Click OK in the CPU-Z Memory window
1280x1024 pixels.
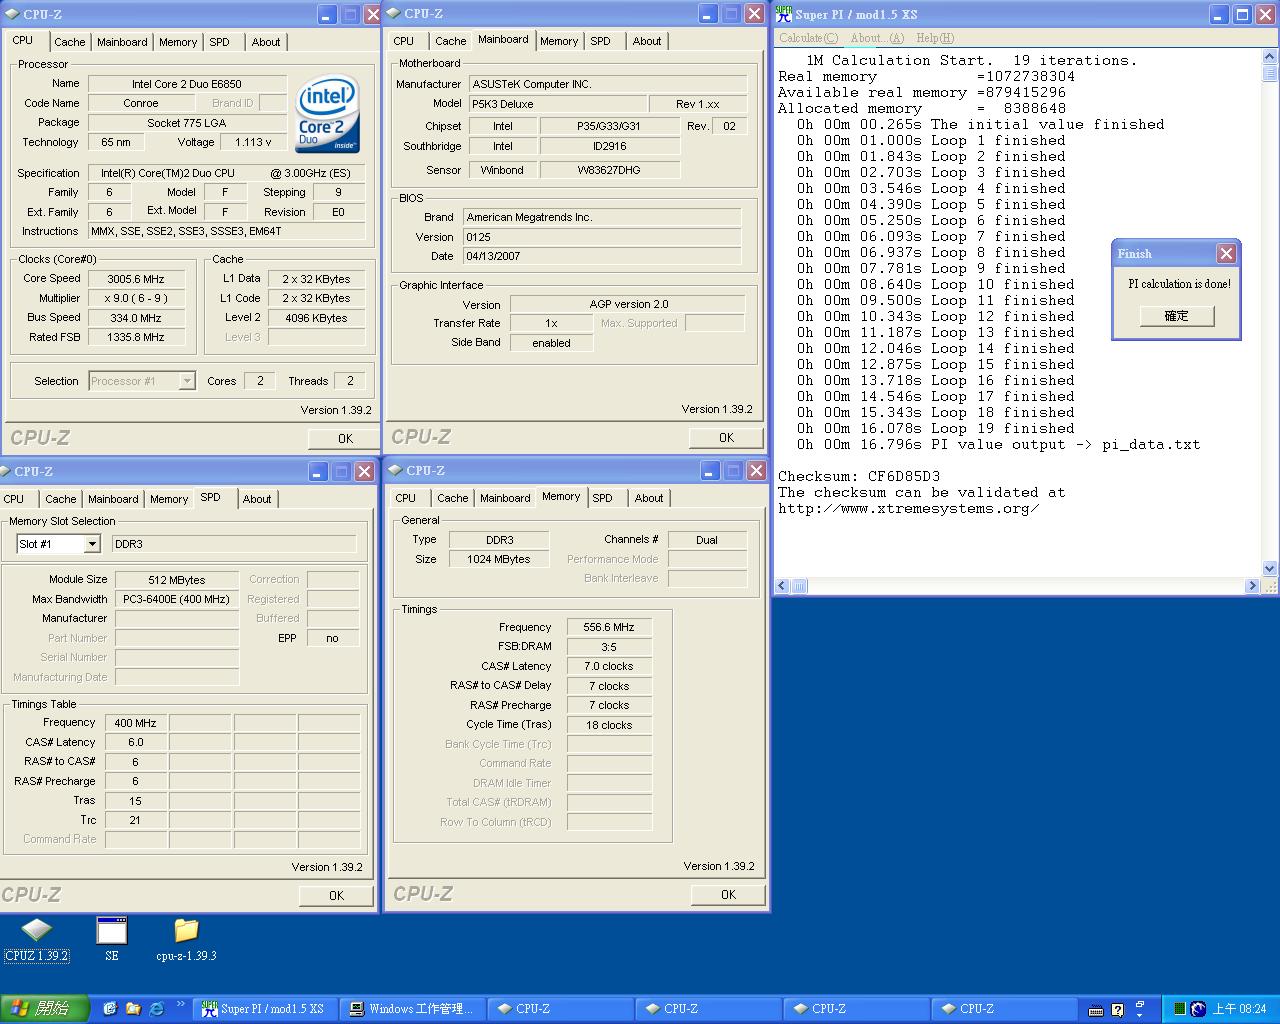[728, 894]
